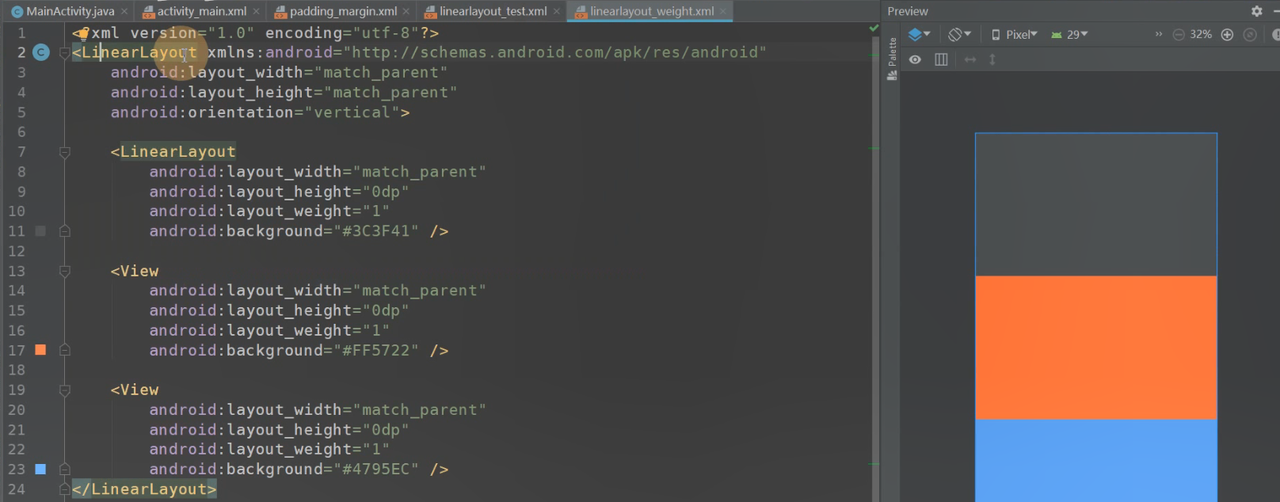
Task: Open the Pixel device dropdown
Action: click(x=1014, y=34)
